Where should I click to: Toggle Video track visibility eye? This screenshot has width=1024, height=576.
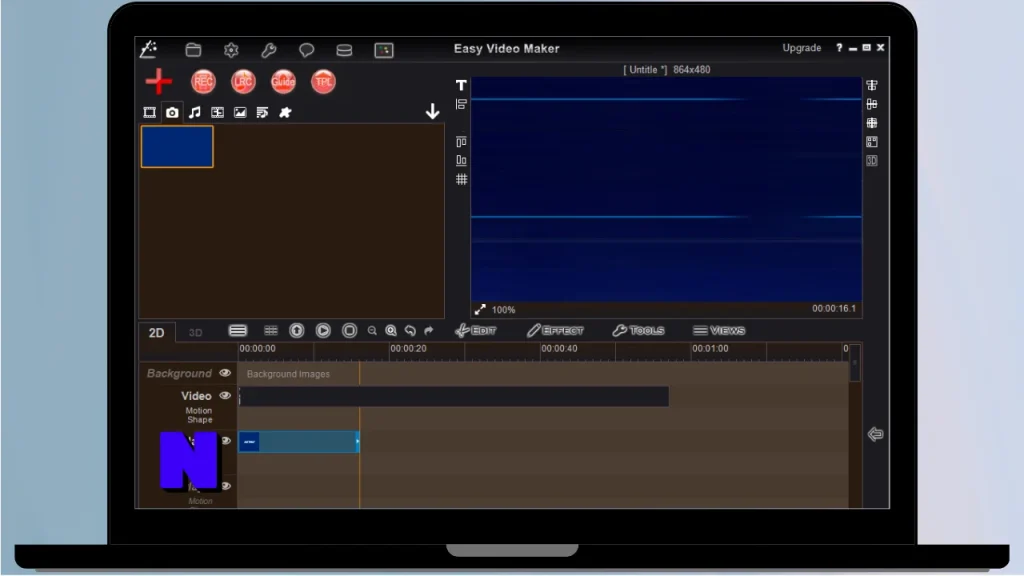point(225,395)
